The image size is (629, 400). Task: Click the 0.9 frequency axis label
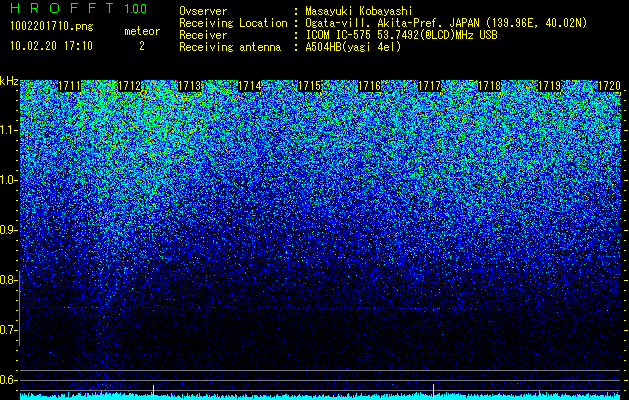[8, 230]
